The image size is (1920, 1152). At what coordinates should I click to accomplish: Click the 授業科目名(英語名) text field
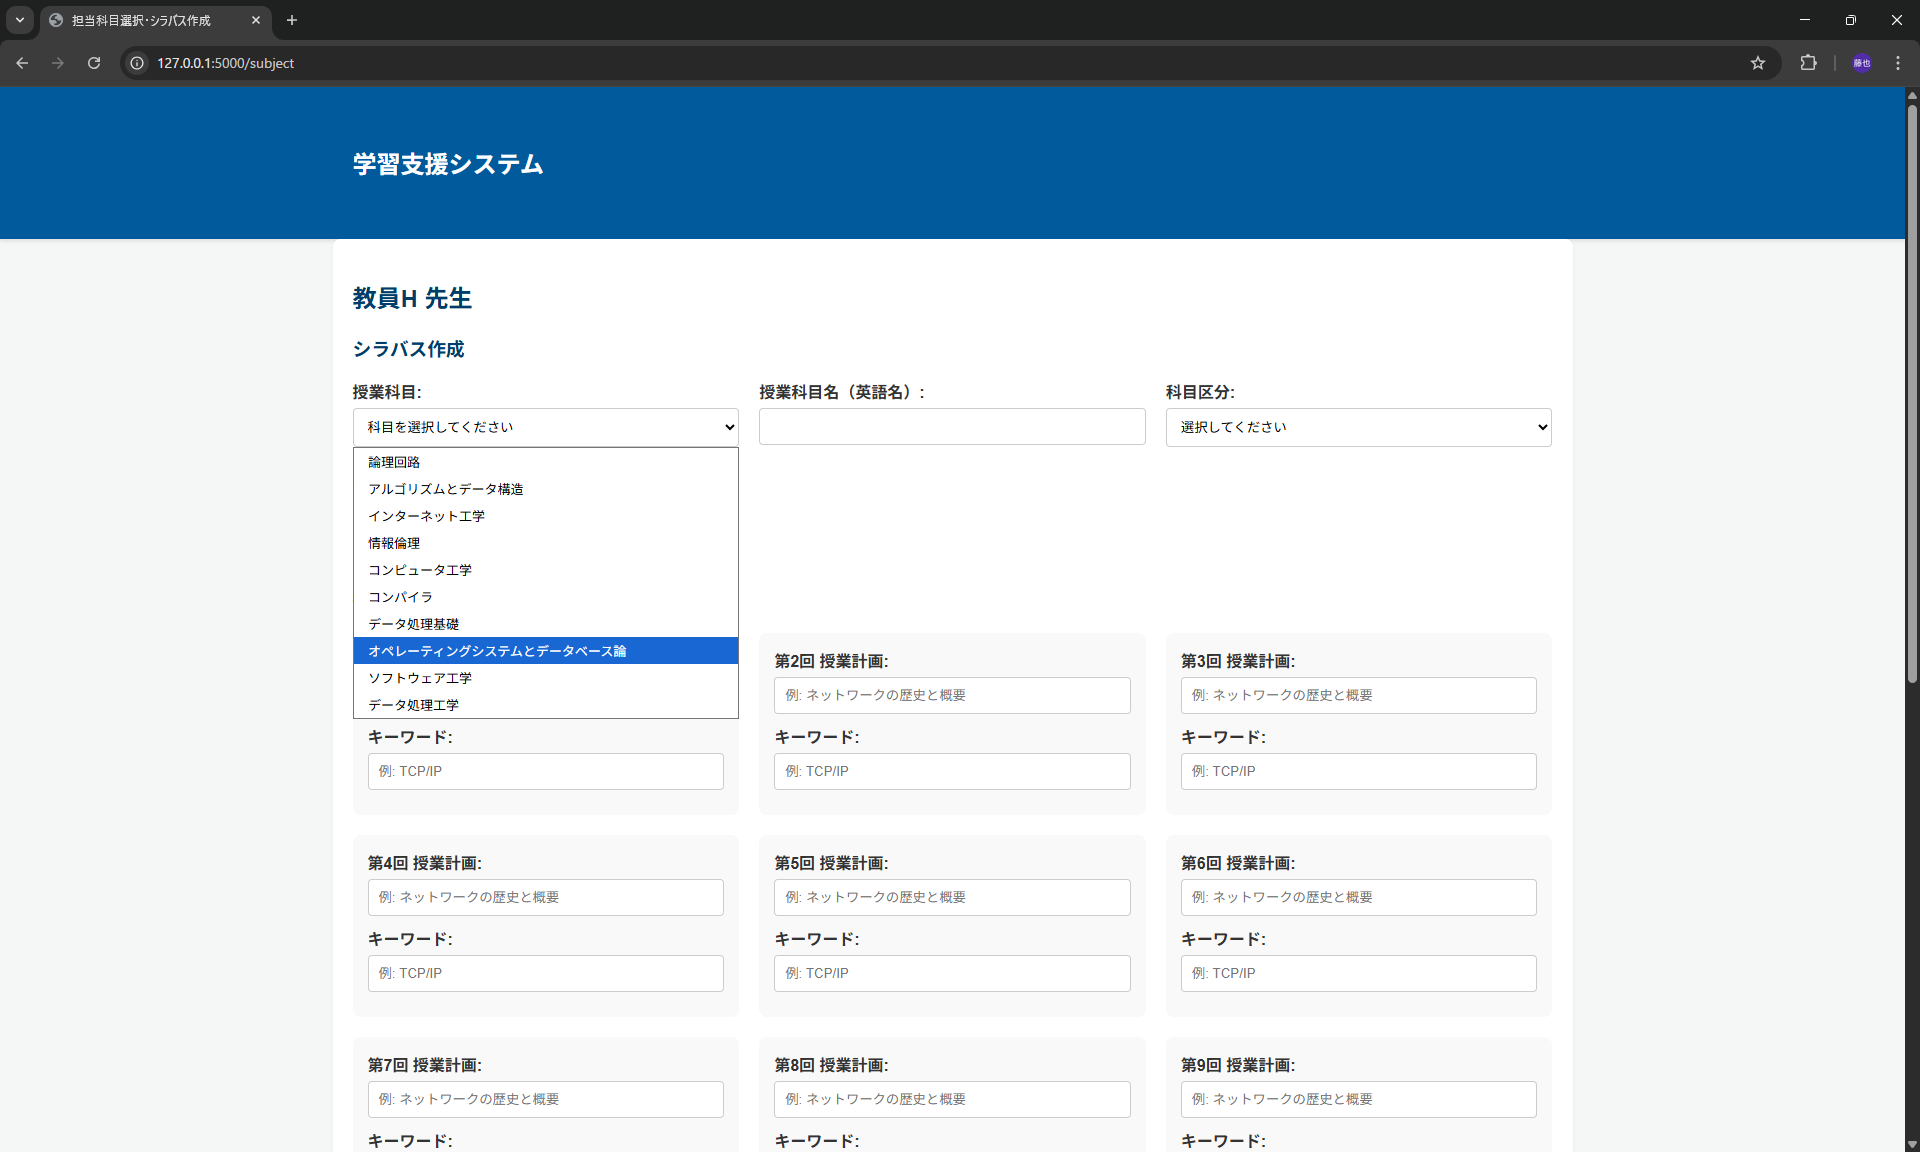[x=951, y=427]
